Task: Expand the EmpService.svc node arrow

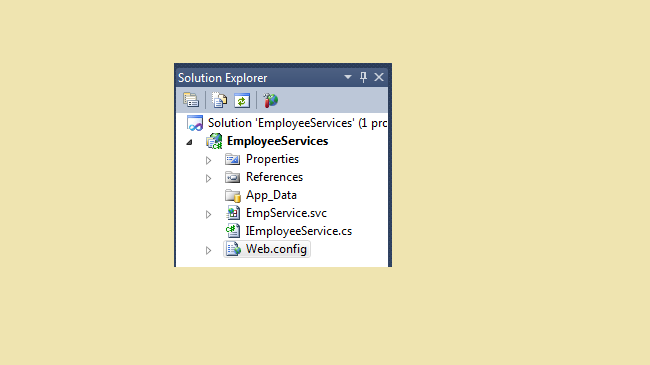Action: click(209, 214)
